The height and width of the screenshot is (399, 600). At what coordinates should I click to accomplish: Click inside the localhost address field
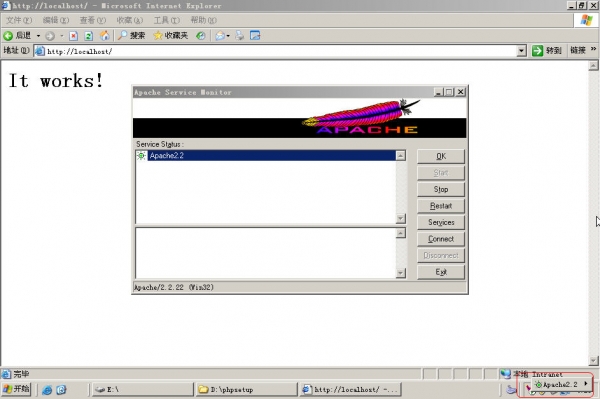pos(280,51)
